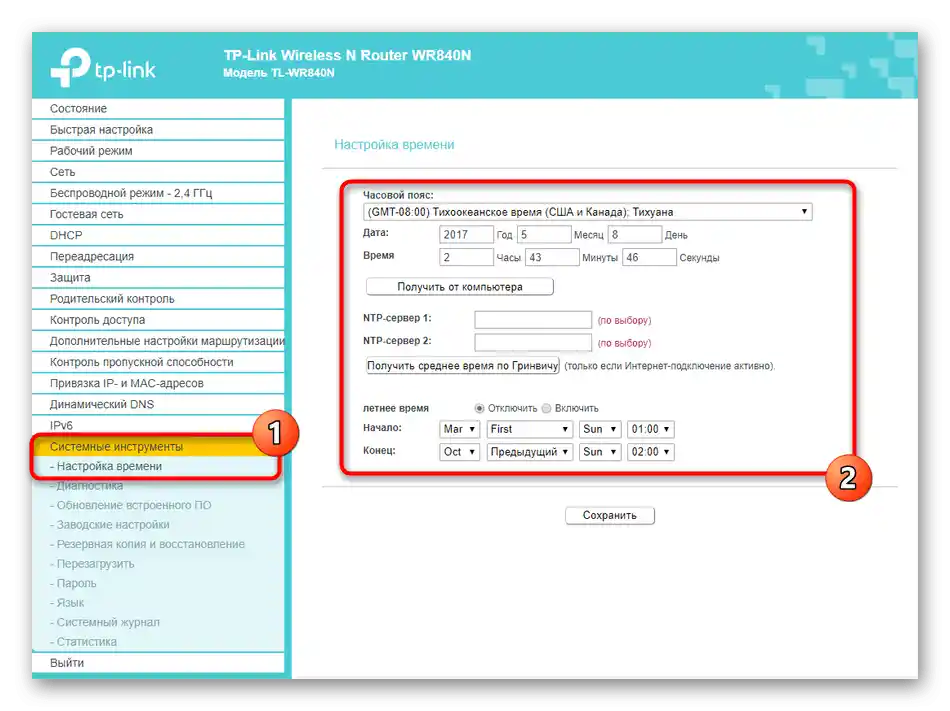Open Гостевая сеть settings
This screenshot has height=711, width=950.
pos(158,214)
